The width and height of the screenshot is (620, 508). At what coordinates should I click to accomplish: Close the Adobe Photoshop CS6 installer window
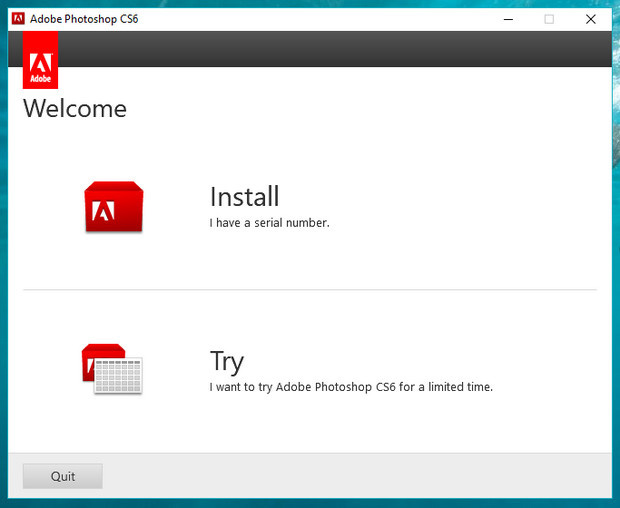point(591,19)
